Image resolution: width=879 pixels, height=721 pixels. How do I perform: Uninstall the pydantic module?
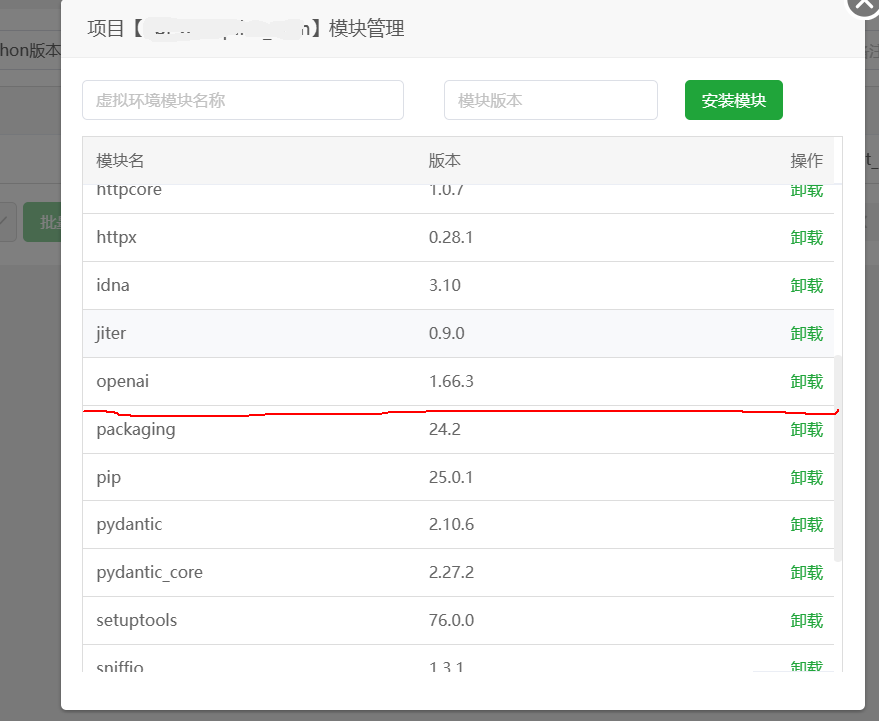(807, 525)
